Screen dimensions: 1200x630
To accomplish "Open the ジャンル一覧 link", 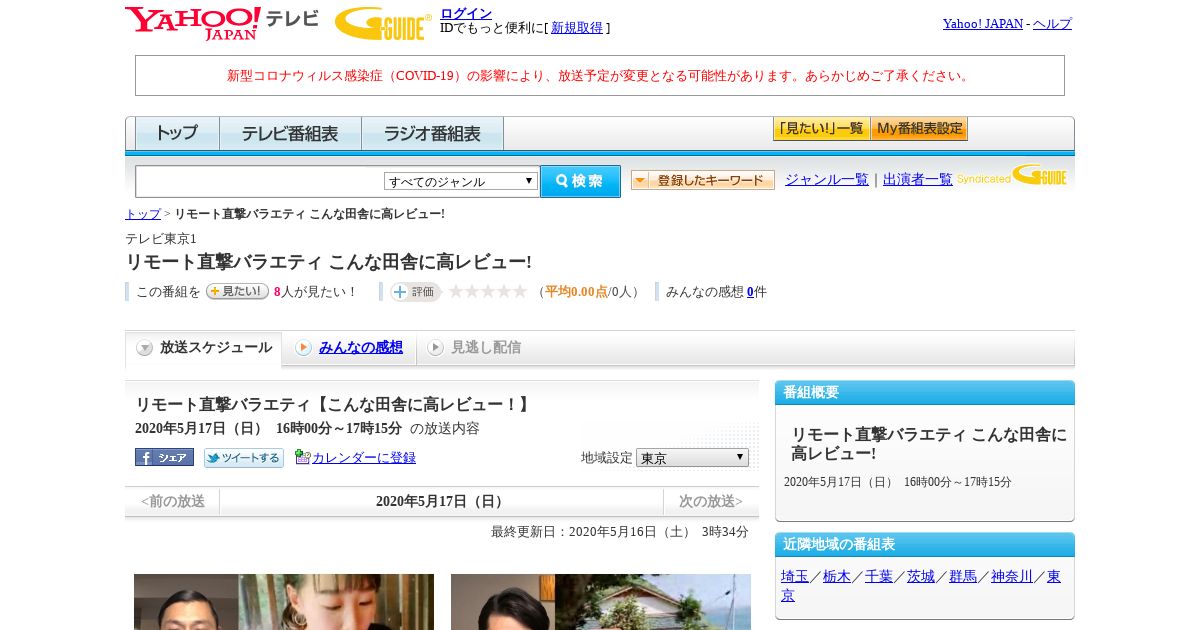I will [827, 179].
